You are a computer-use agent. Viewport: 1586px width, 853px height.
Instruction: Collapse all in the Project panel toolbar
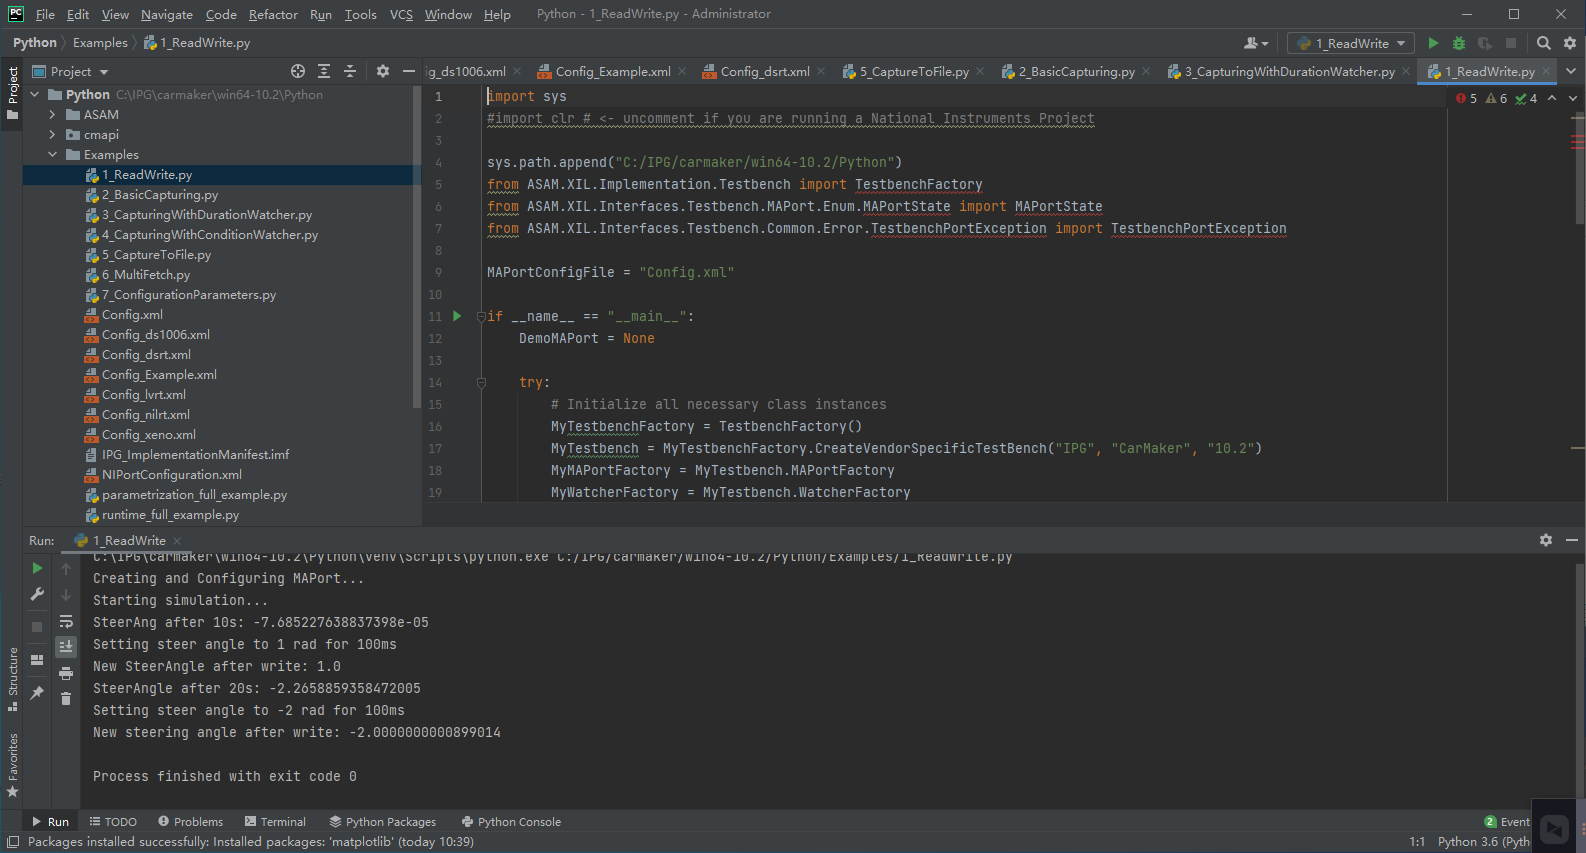[x=350, y=71]
